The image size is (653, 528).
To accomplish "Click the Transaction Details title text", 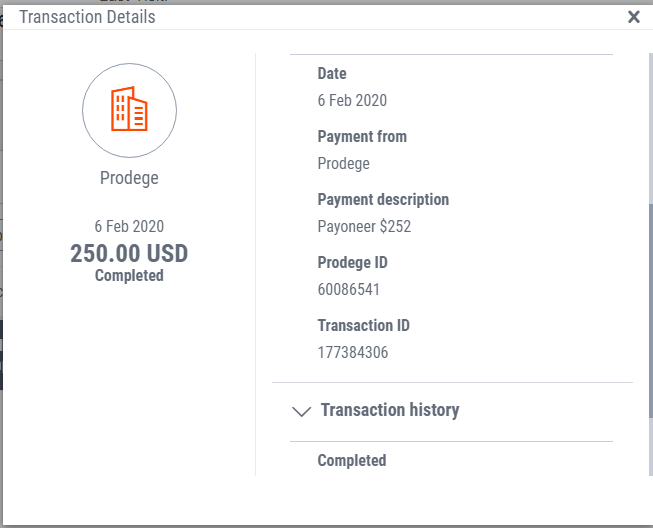I will tap(87, 17).
